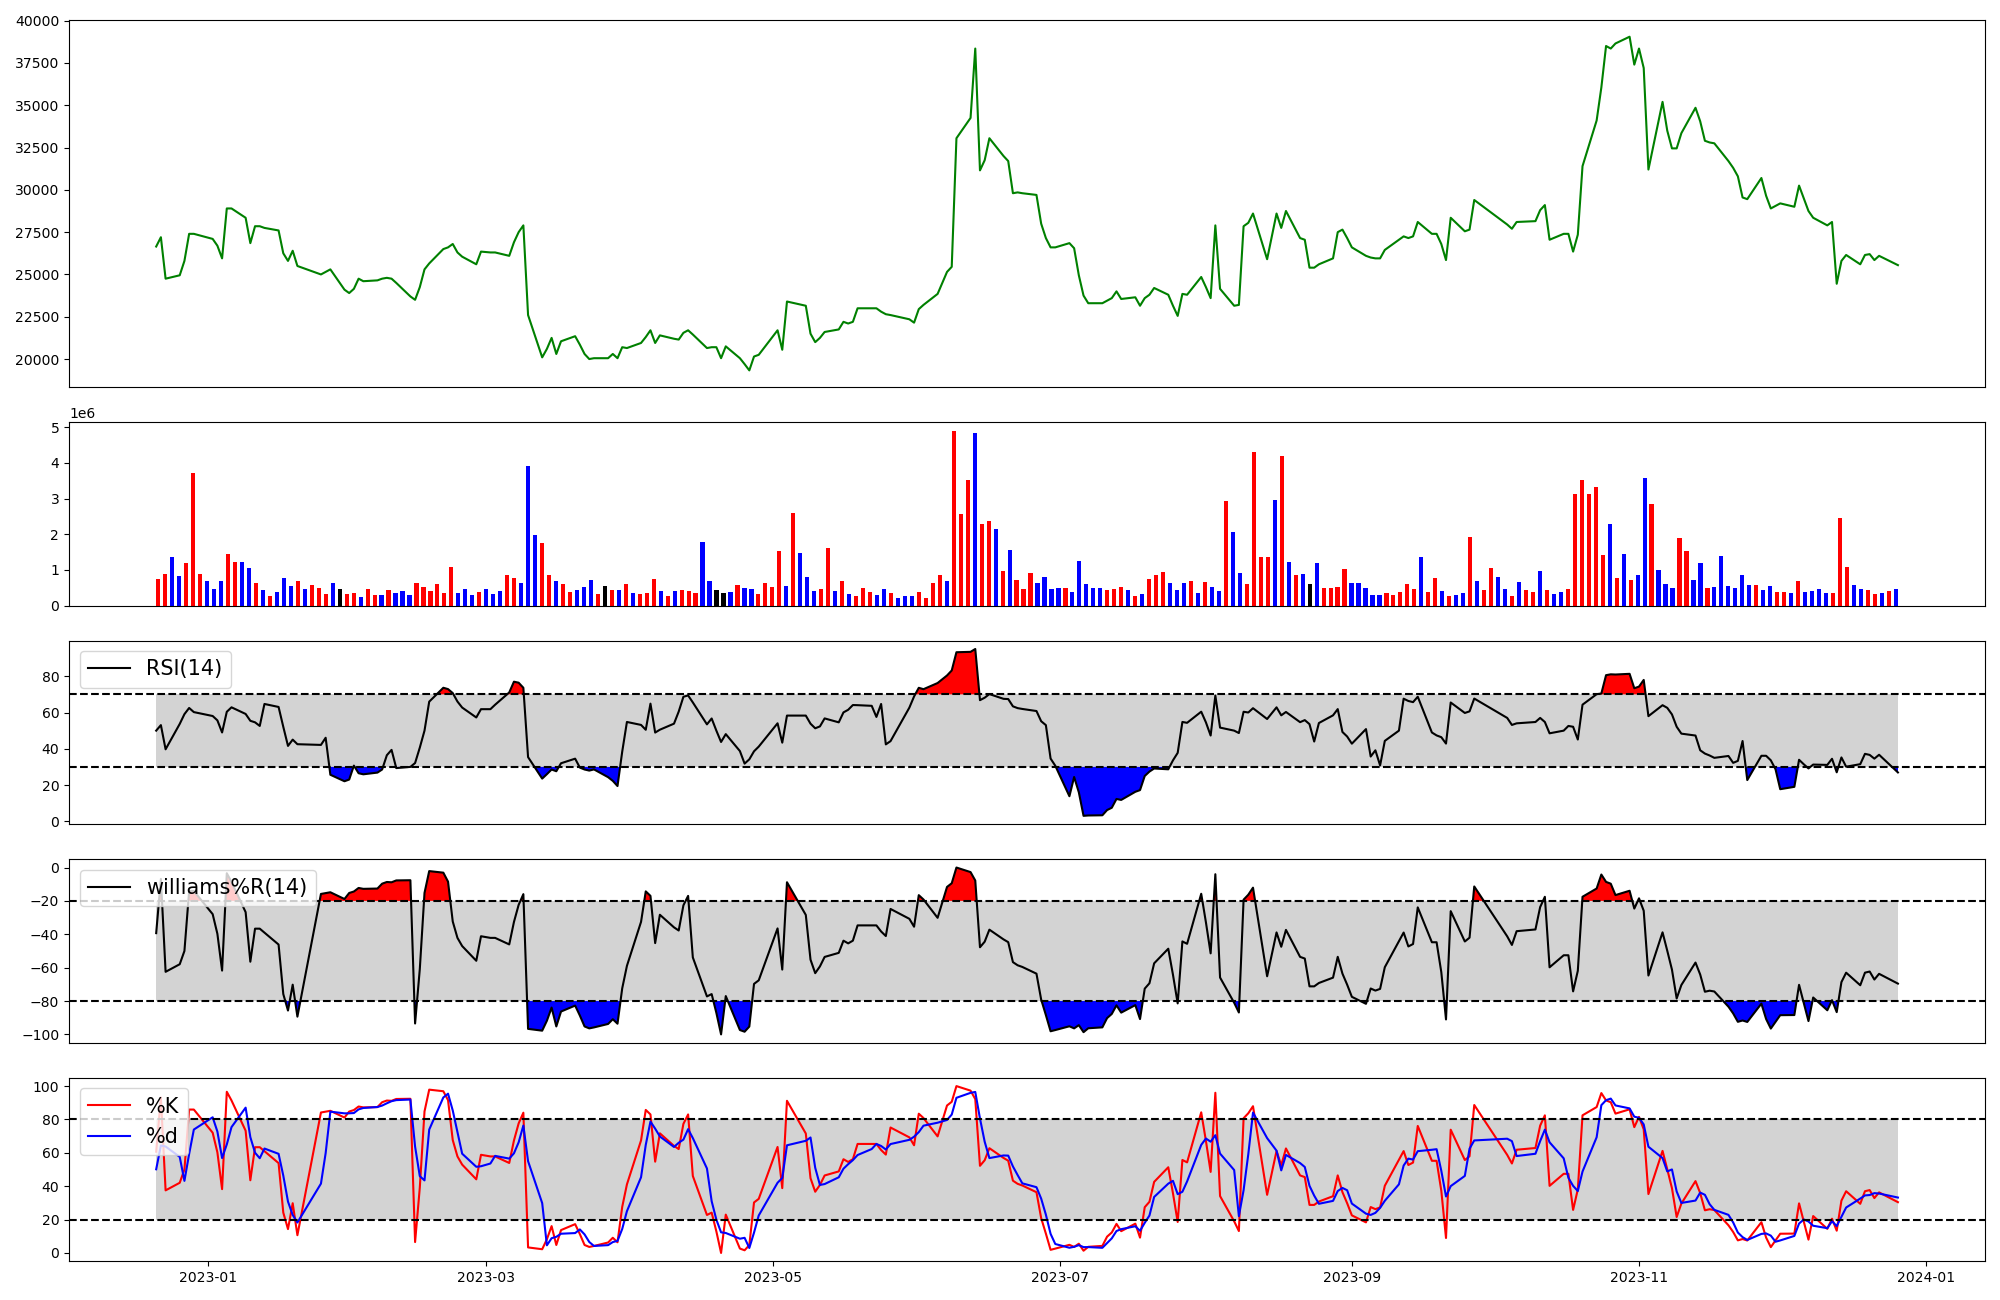Click the williams%R(14) legend label
Image resolution: width=2000 pixels, height=1300 pixels.
pyautogui.click(x=227, y=887)
